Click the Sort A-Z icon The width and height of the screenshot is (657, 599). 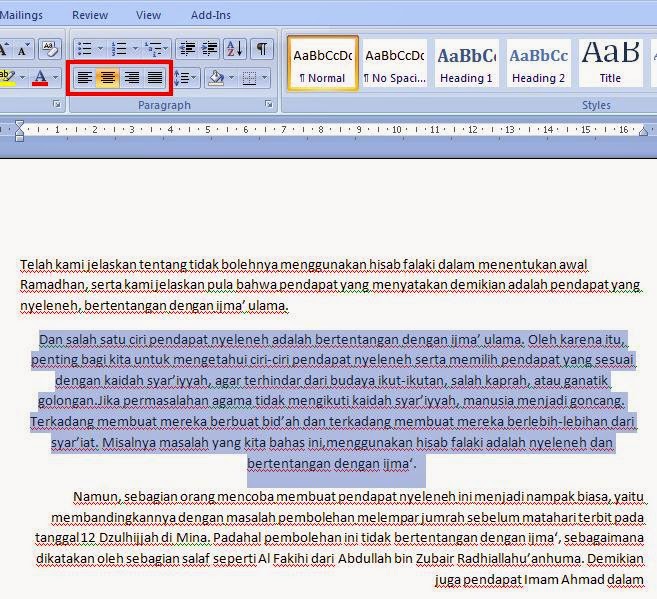click(x=235, y=49)
